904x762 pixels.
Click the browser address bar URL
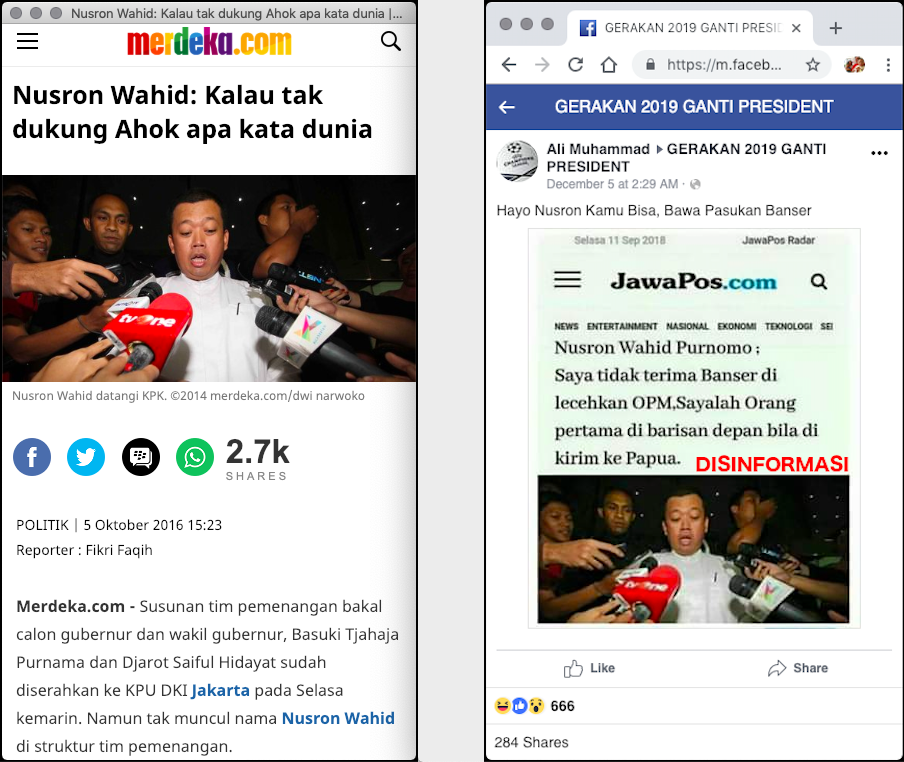[x=724, y=65]
